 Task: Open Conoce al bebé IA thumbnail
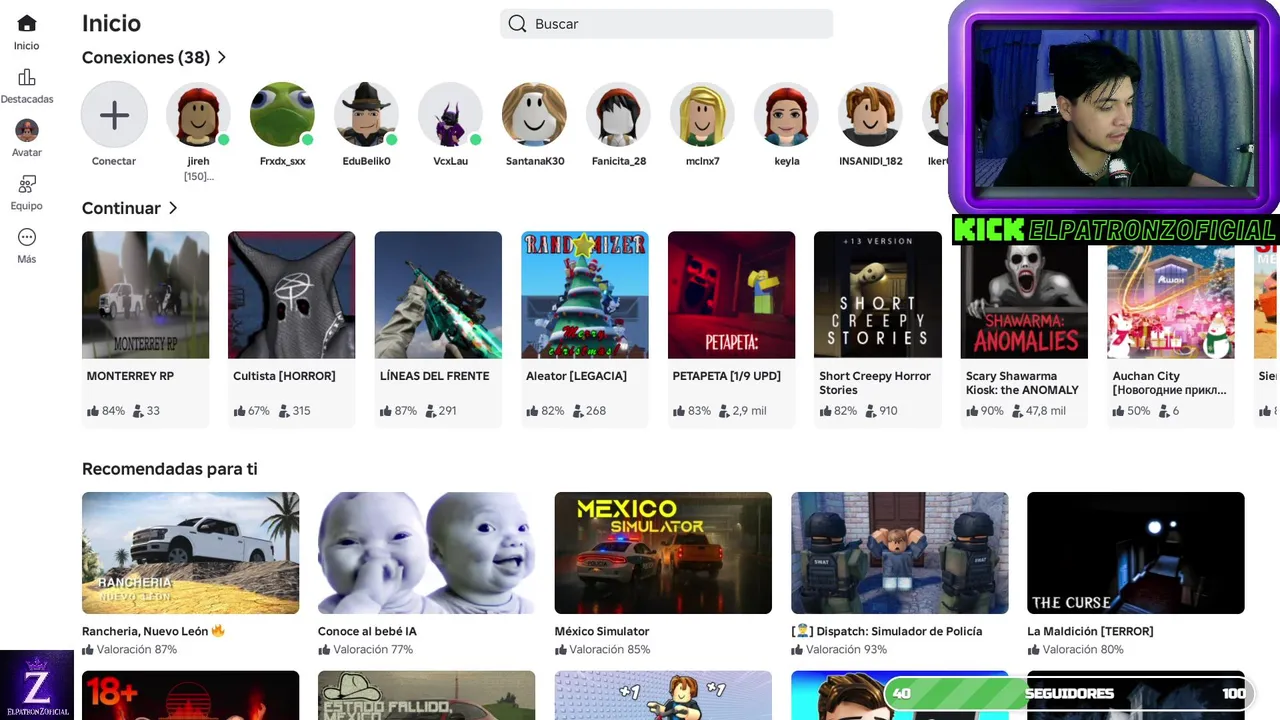click(426, 553)
